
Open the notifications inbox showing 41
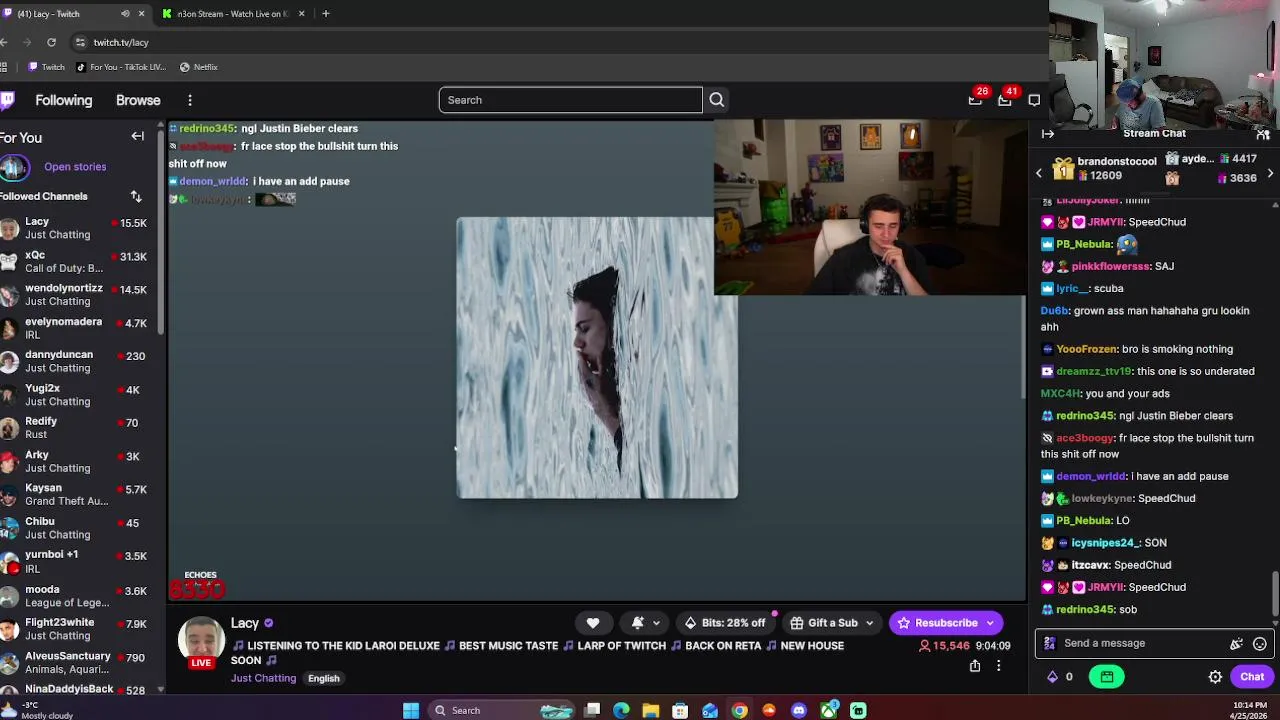coord(1004,100)
